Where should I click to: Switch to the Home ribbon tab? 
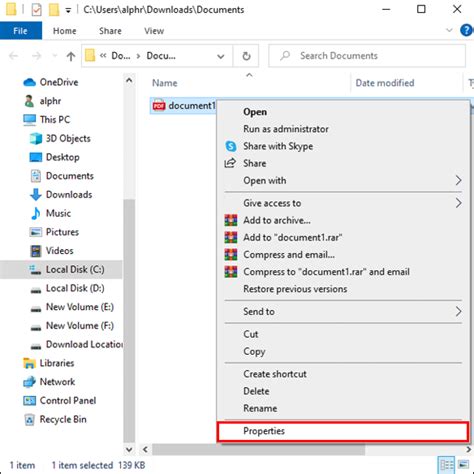point(65,31)
